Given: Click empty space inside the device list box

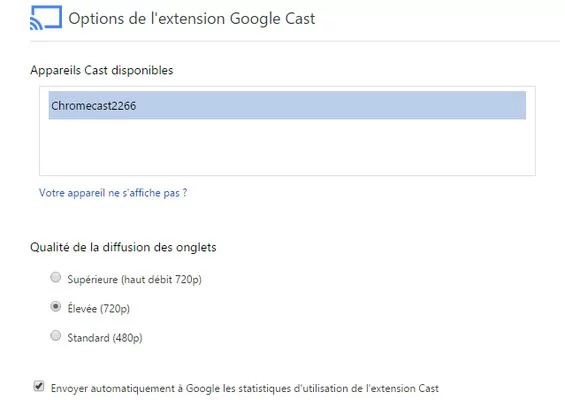Looking at the screenshot, I should [x=287, y=148].
